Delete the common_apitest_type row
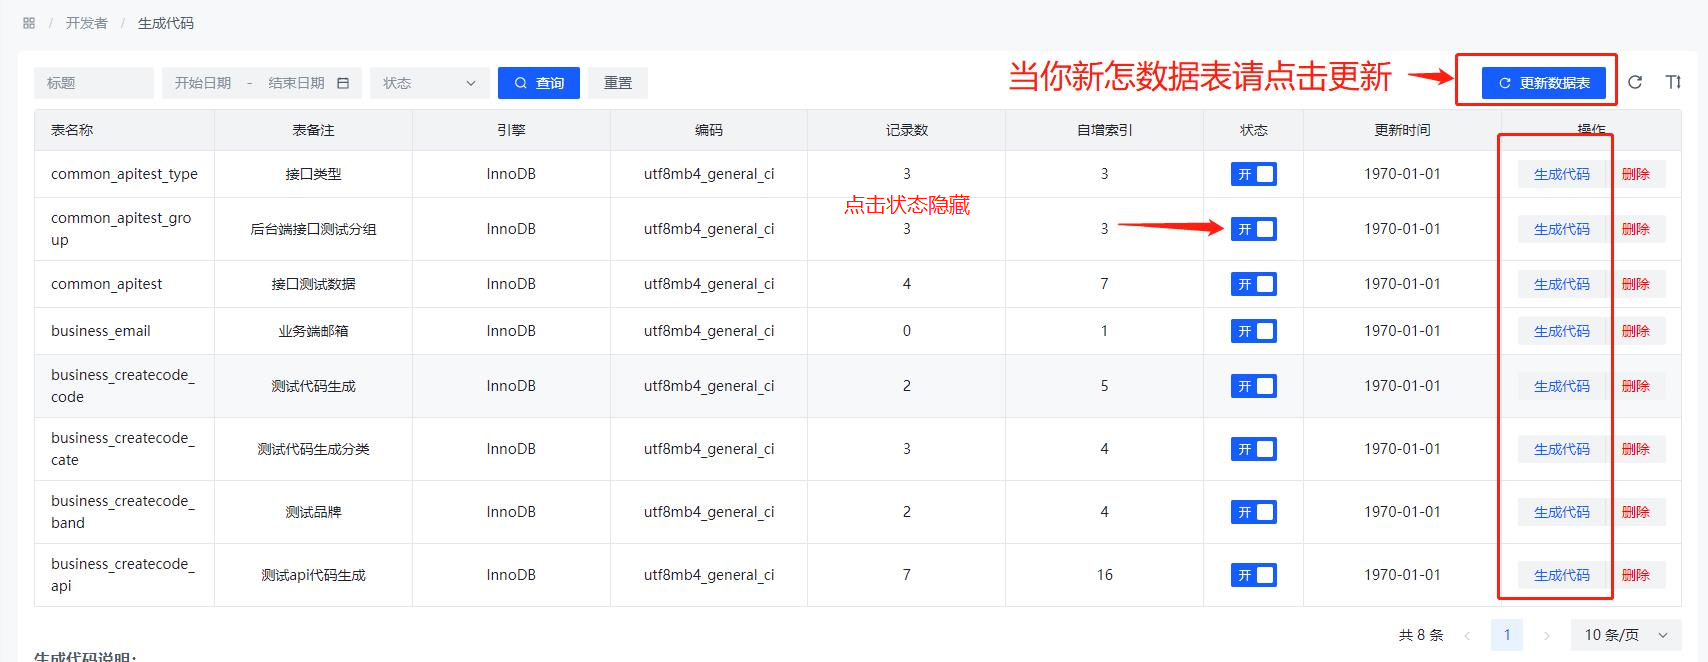Image resolution: width=1708 pixels, height=662 pixels. [x=1636, y=174]
